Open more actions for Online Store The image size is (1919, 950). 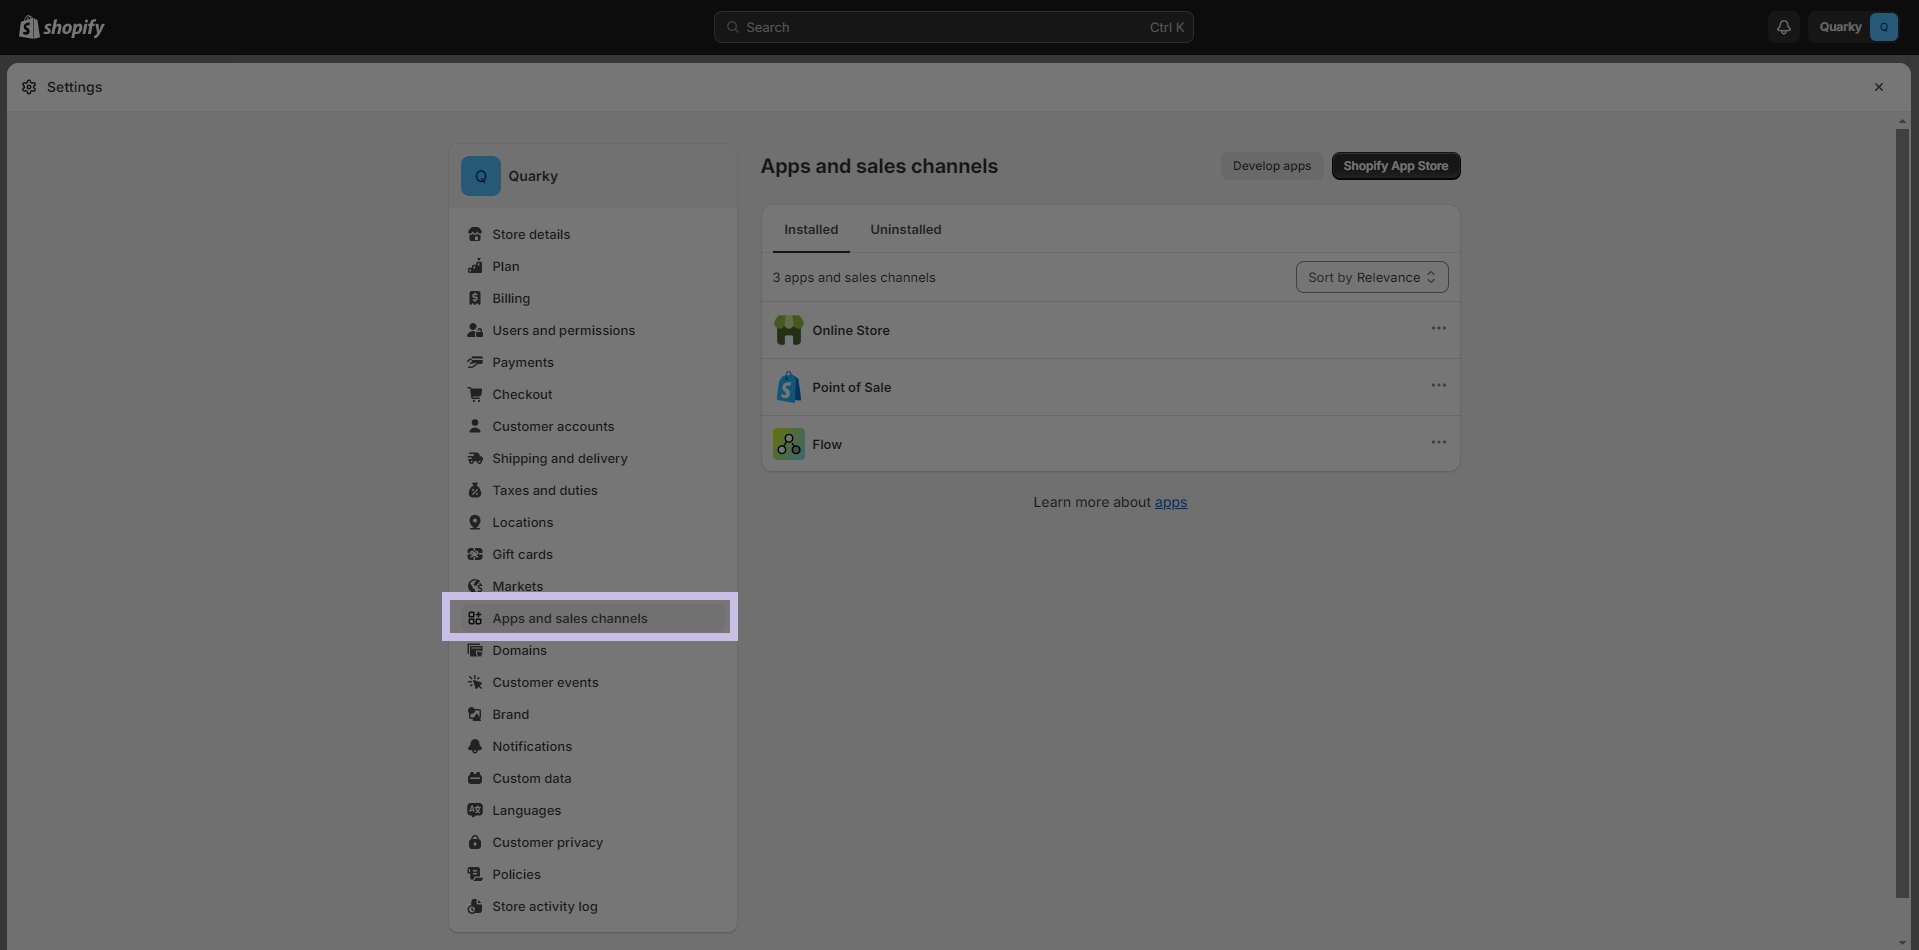(x=1438, y=329)
